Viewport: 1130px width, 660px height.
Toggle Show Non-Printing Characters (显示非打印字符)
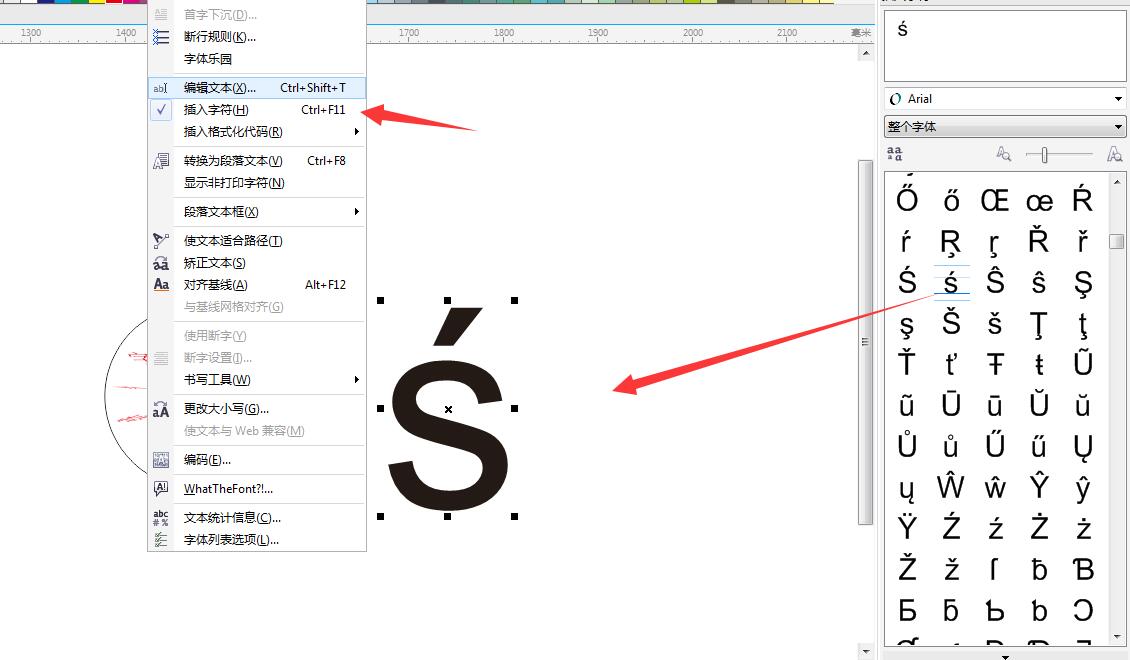pos(234,183)
